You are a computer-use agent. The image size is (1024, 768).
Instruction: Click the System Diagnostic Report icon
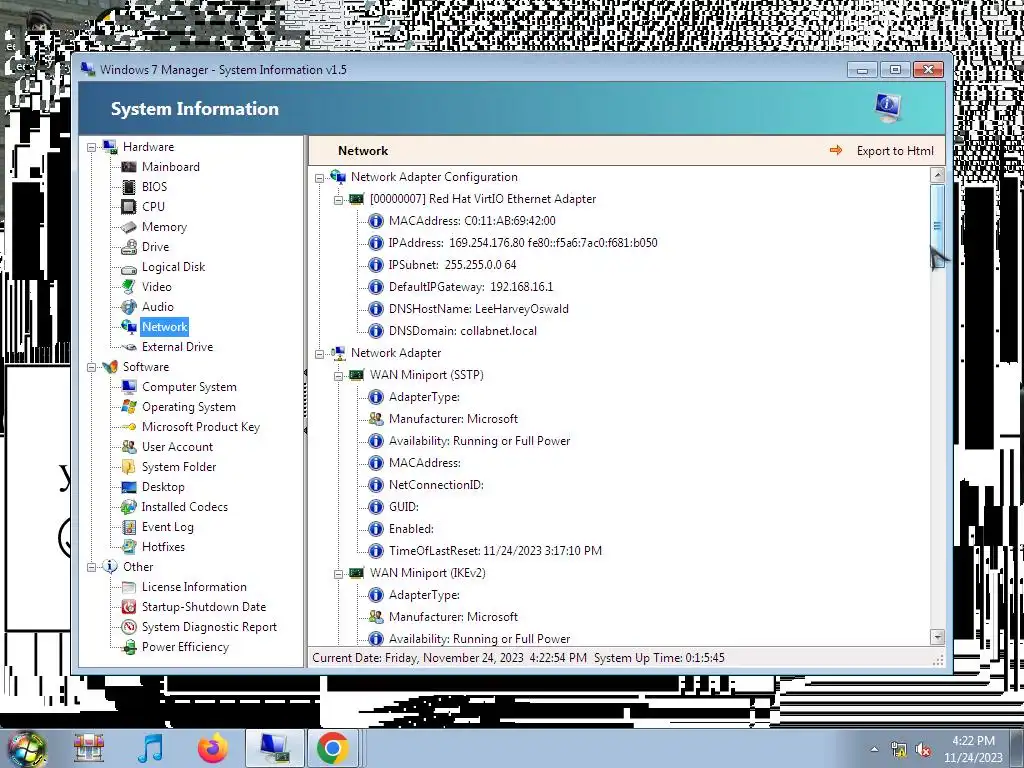click(129, 627)
